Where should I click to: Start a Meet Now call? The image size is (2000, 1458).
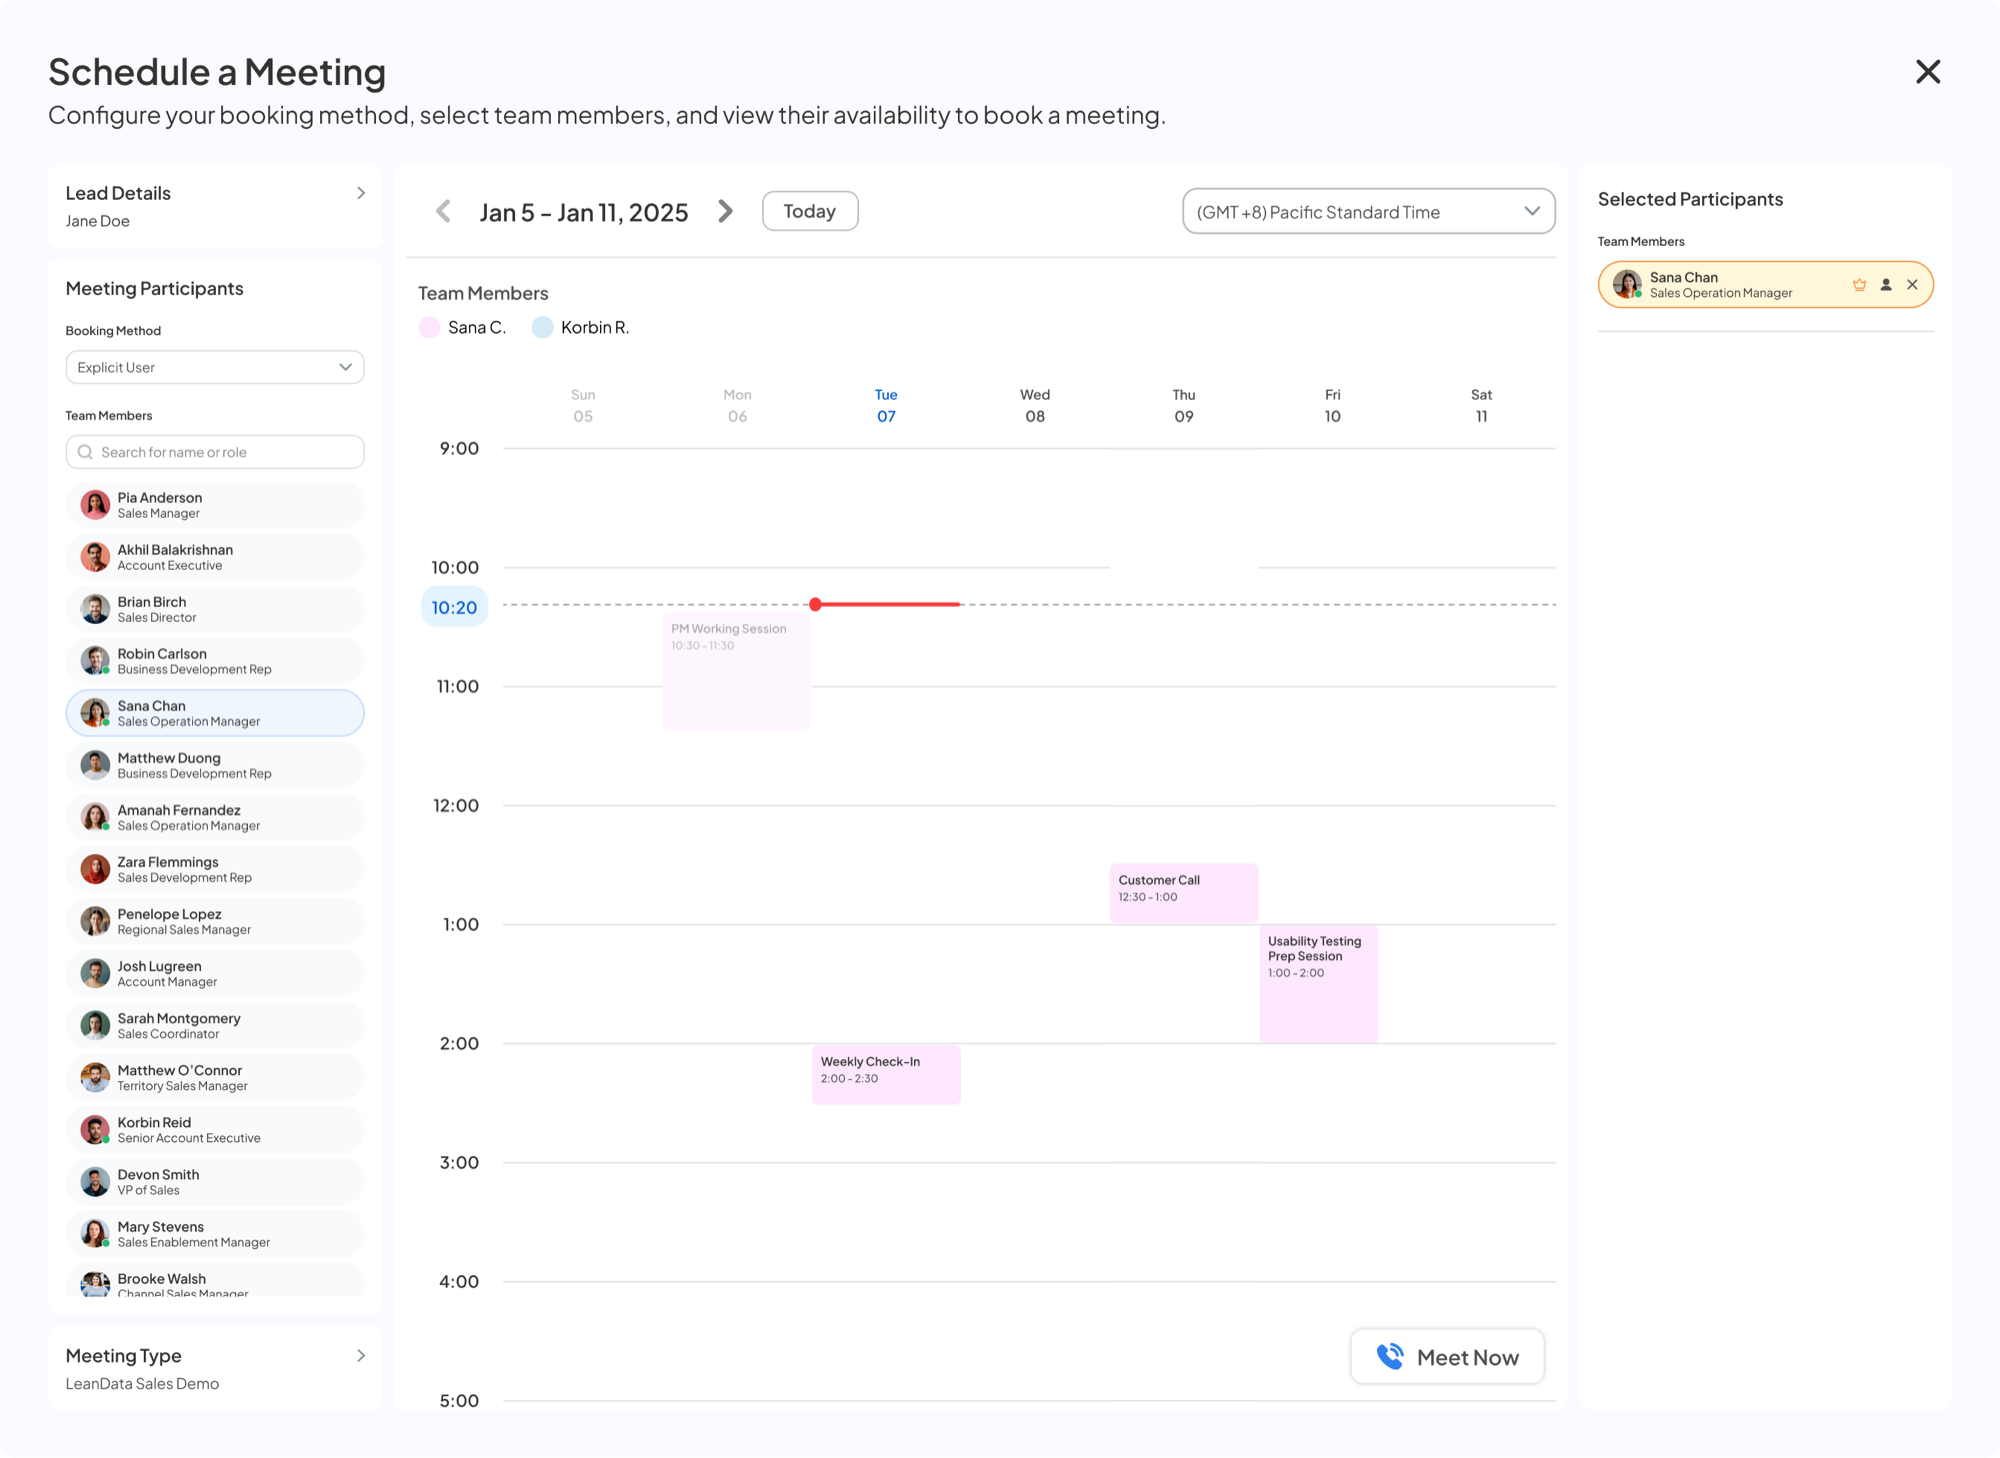pyautogui.click(x=1447, y=1357)
